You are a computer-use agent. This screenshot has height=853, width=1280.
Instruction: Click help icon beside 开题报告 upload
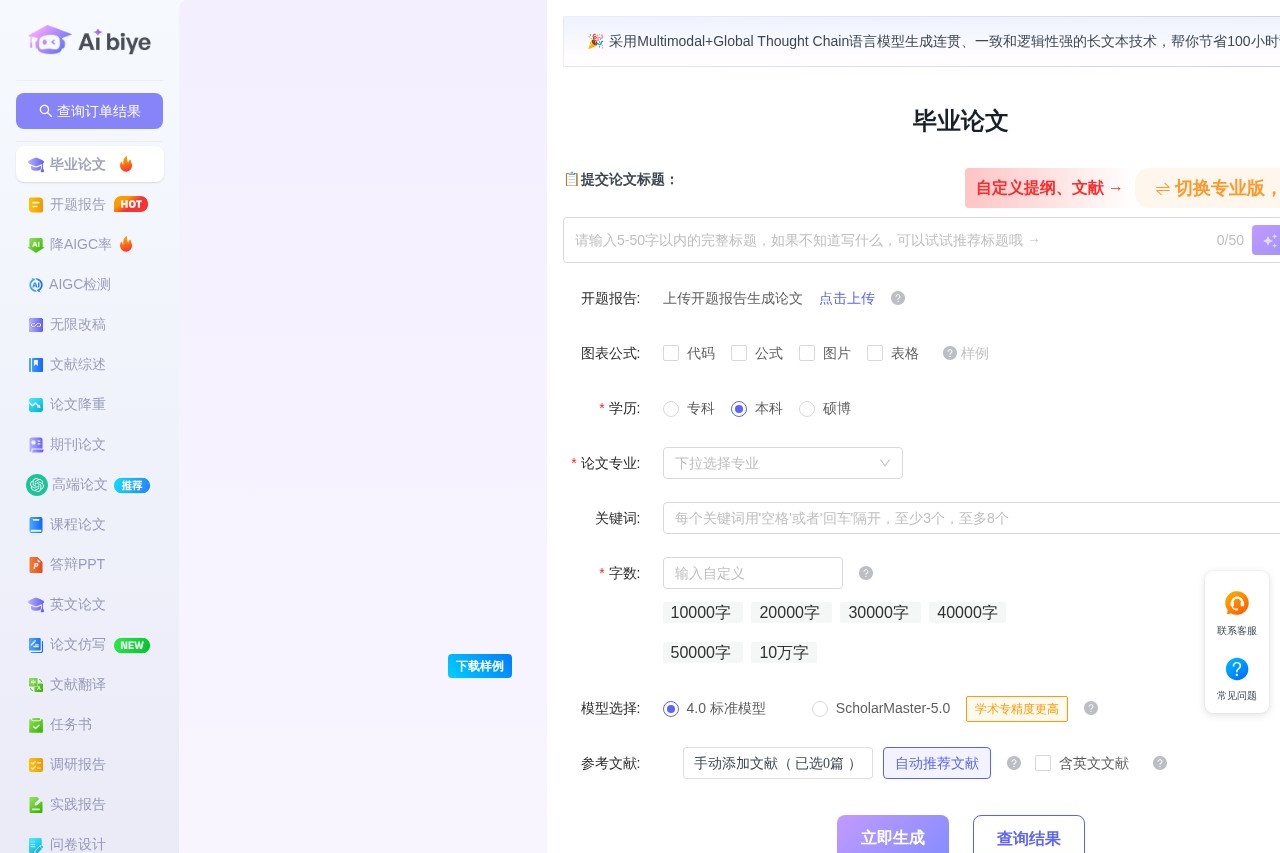pyautogui.click(x=898, y=298)
